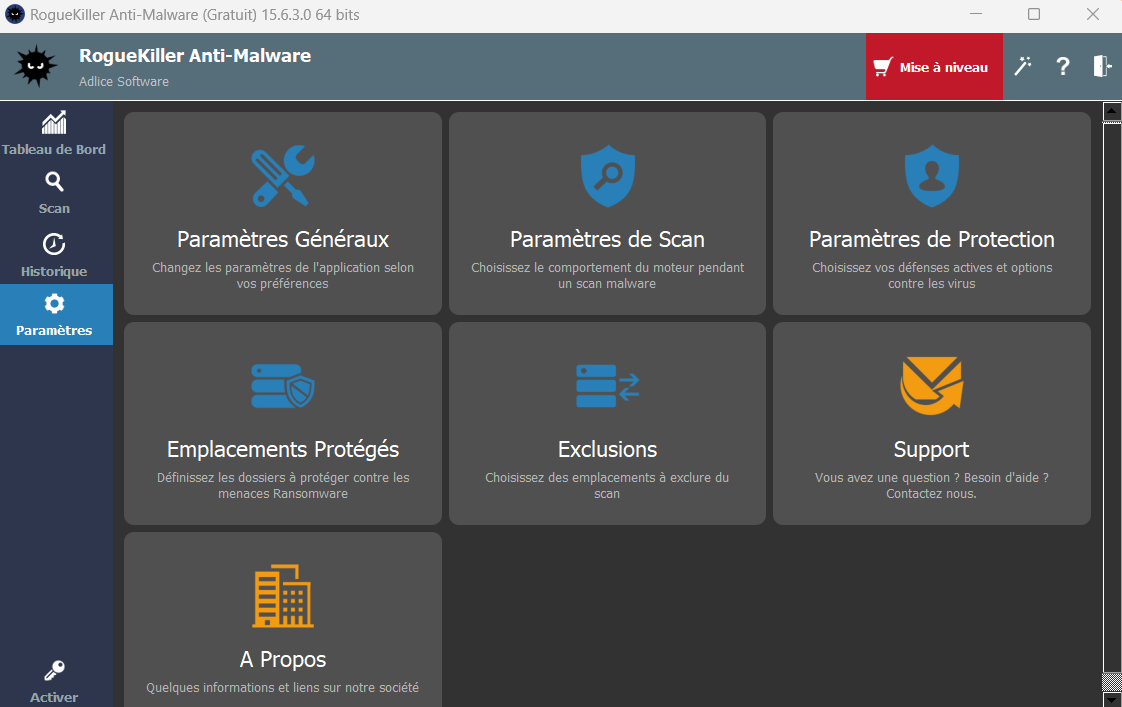Open the Historique section
The width and height of the screenshot is (1122, 707).
click(54, 255)
